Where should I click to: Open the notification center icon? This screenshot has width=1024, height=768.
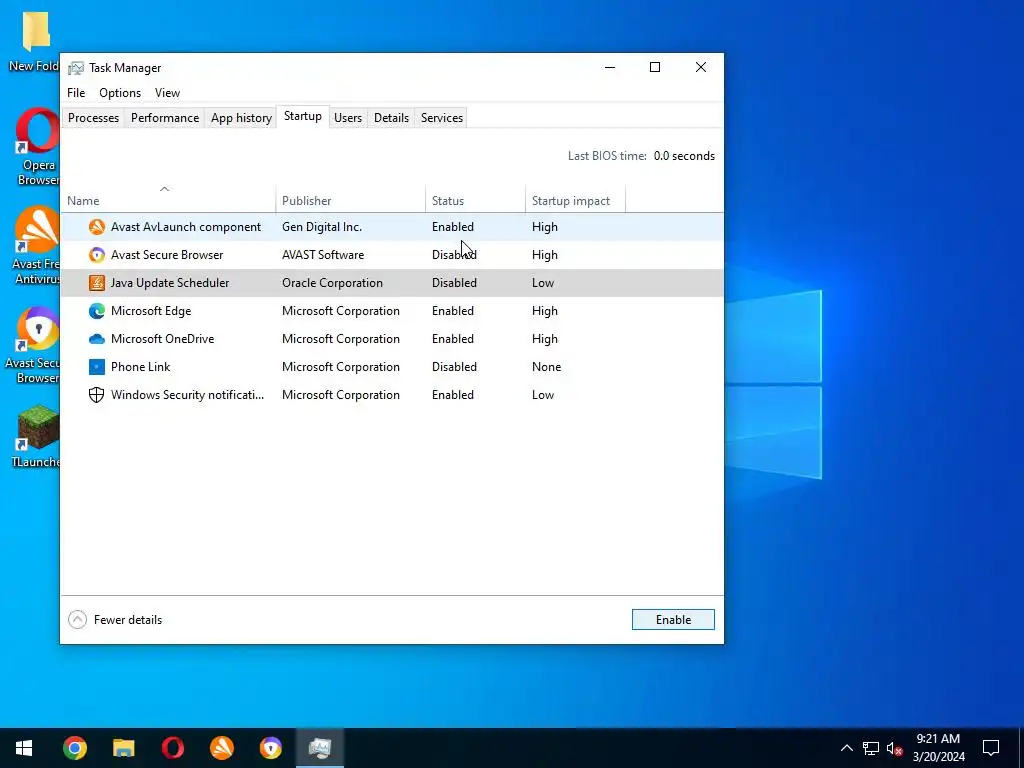pos(991,748)
